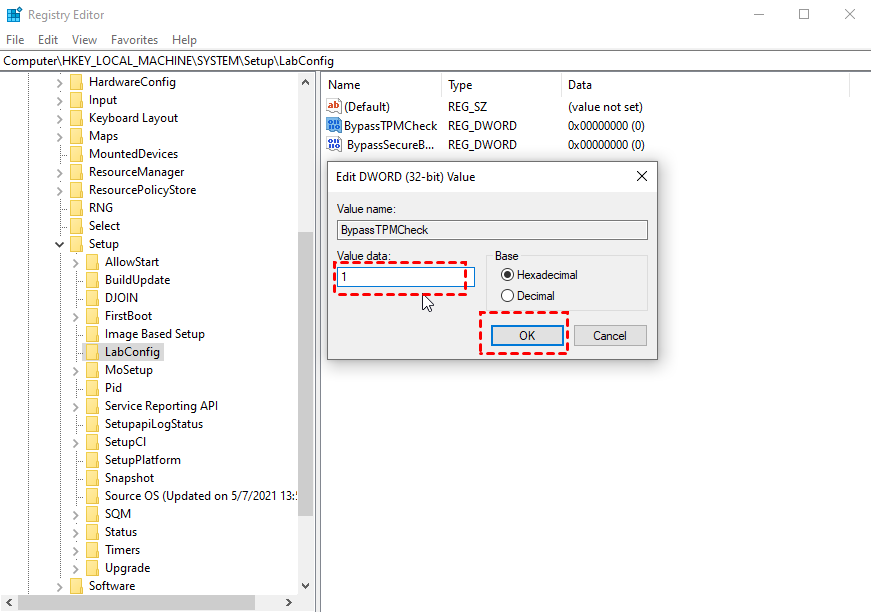The height and width of the screenshot is (612, 871).
Task: Open the View menu
Action: [x=84, y=40]
